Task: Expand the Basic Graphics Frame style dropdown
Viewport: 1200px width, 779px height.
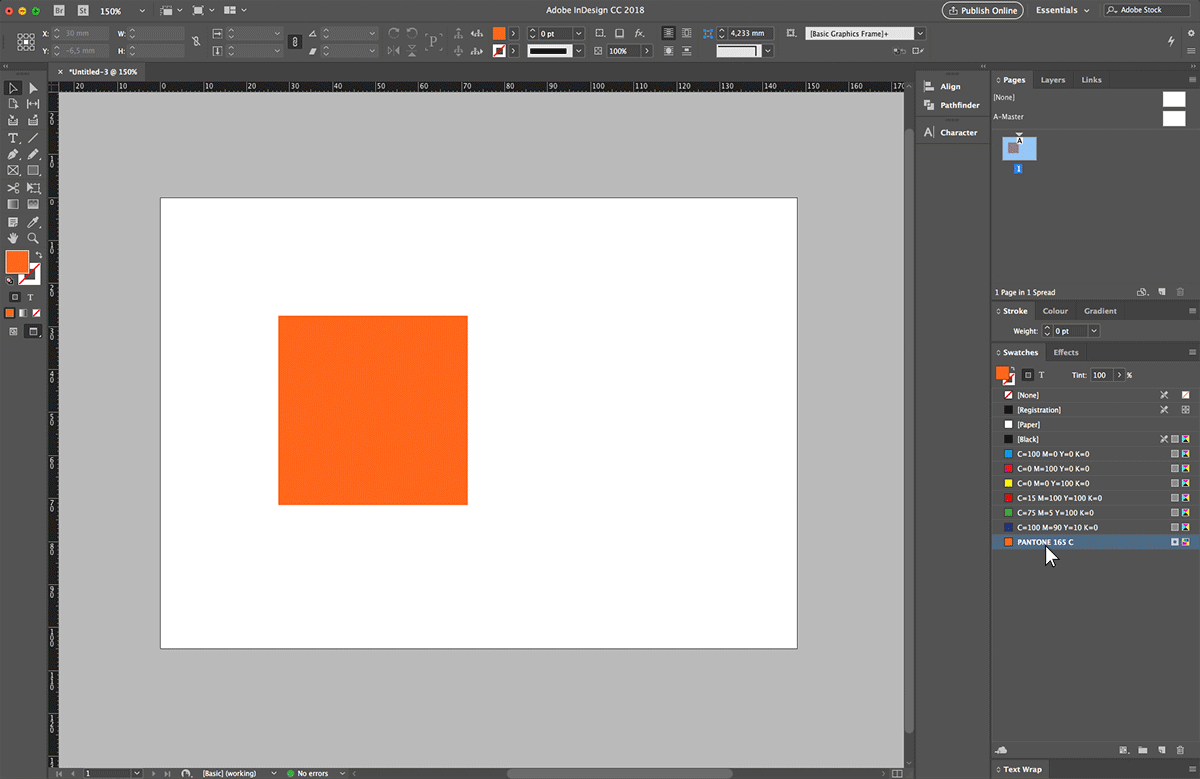Action: (x=920, y=34)
